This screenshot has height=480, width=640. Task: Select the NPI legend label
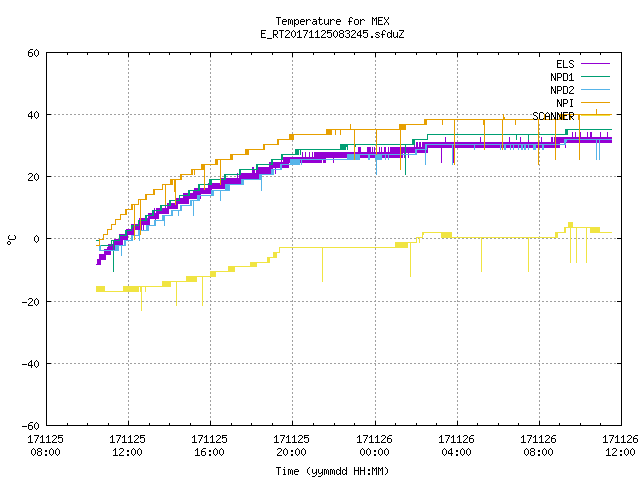tap(565, 103)
